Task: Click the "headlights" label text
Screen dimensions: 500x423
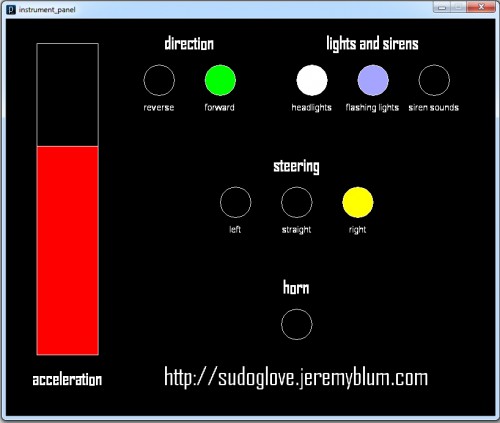Action: (312, 108)
